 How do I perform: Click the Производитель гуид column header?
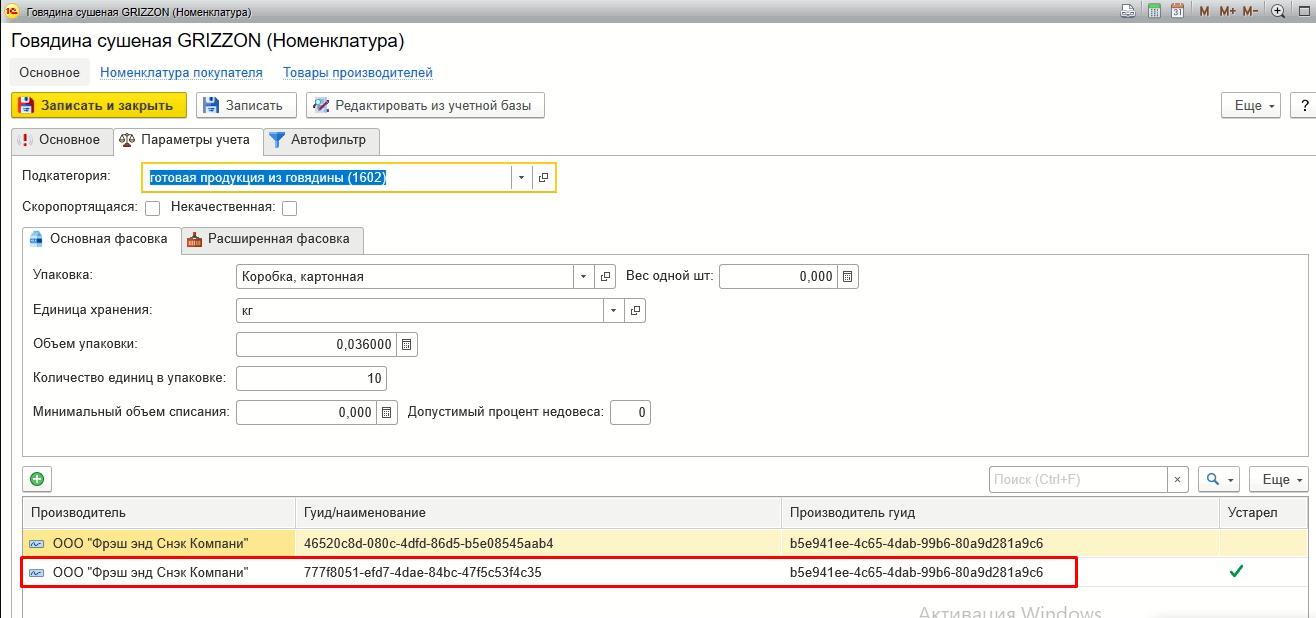1000,513
